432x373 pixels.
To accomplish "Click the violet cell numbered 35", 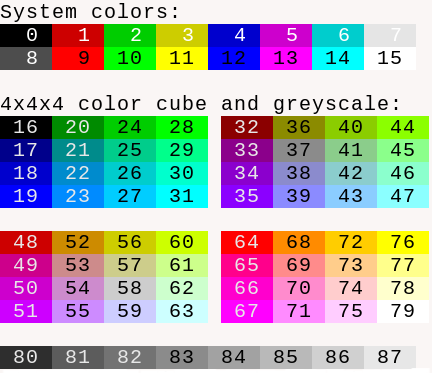I will pos(247,196).
